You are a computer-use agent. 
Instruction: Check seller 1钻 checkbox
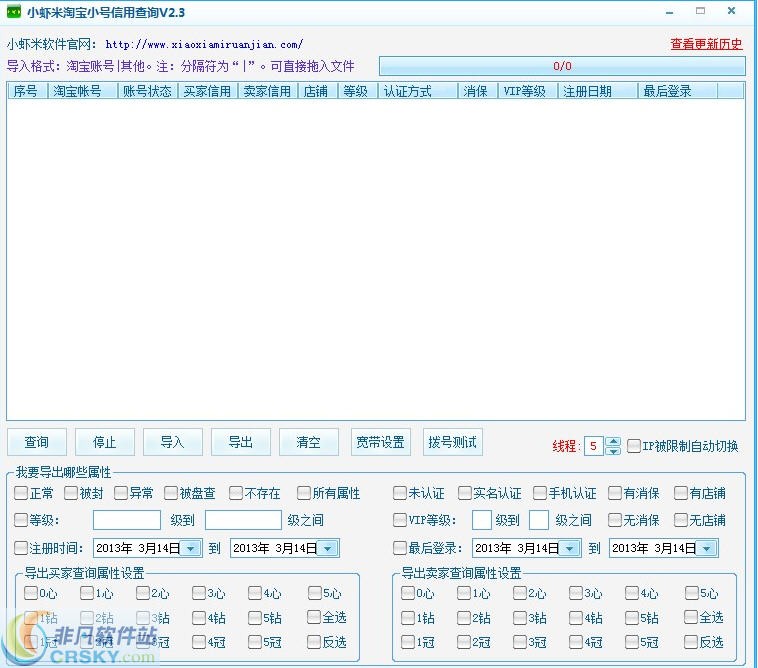pyautogui.click(x=408, y=618)
